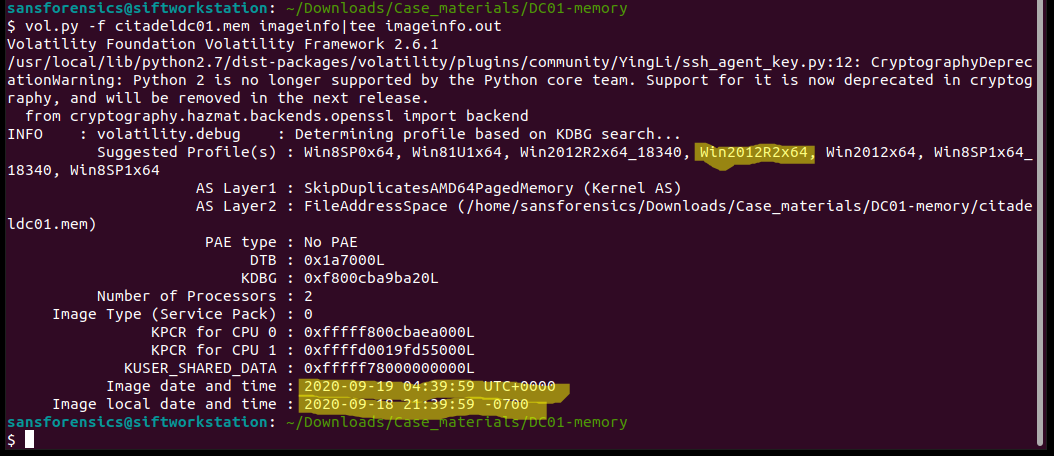The image size is (1054, 456).
Task: Click the terminal cursor block at bottom prompt
Action: 29,440
